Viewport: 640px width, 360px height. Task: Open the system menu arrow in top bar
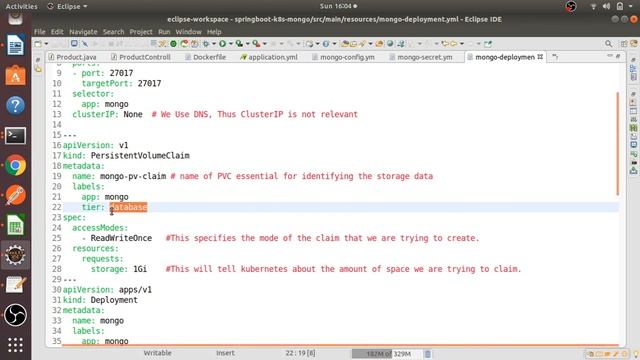(x=631, y=6)
